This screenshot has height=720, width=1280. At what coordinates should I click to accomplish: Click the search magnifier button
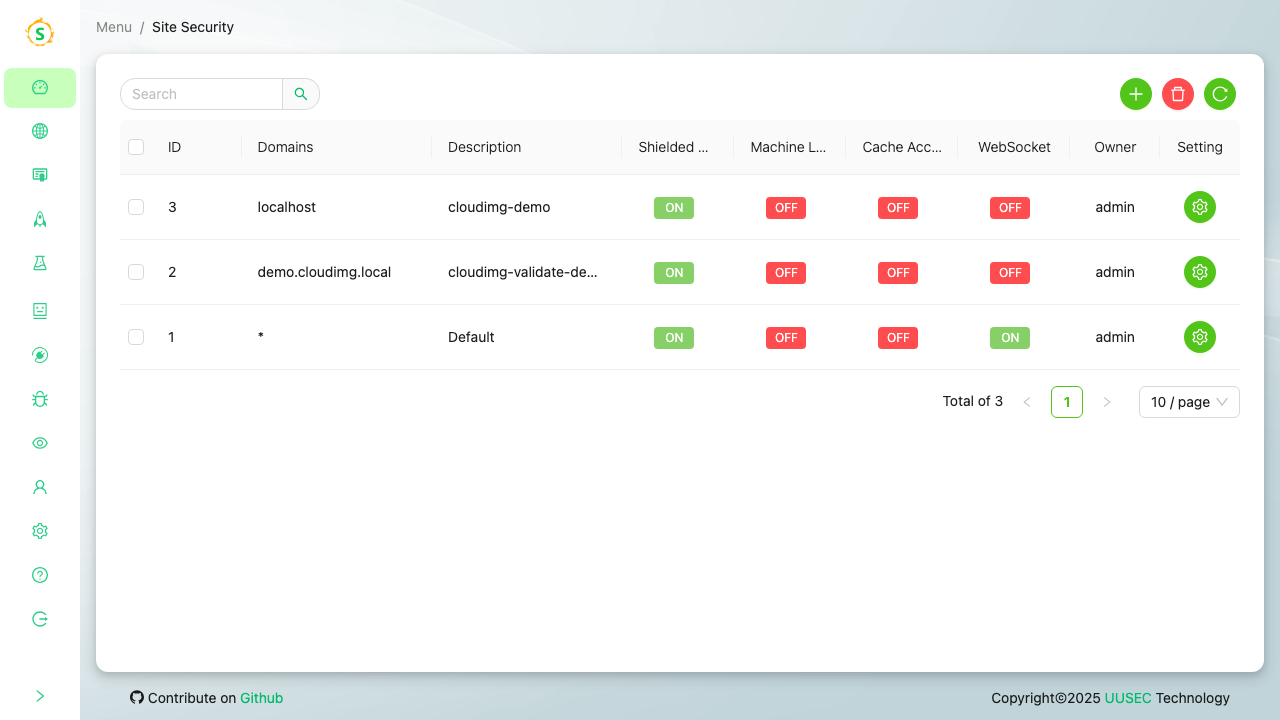point(301,94)
